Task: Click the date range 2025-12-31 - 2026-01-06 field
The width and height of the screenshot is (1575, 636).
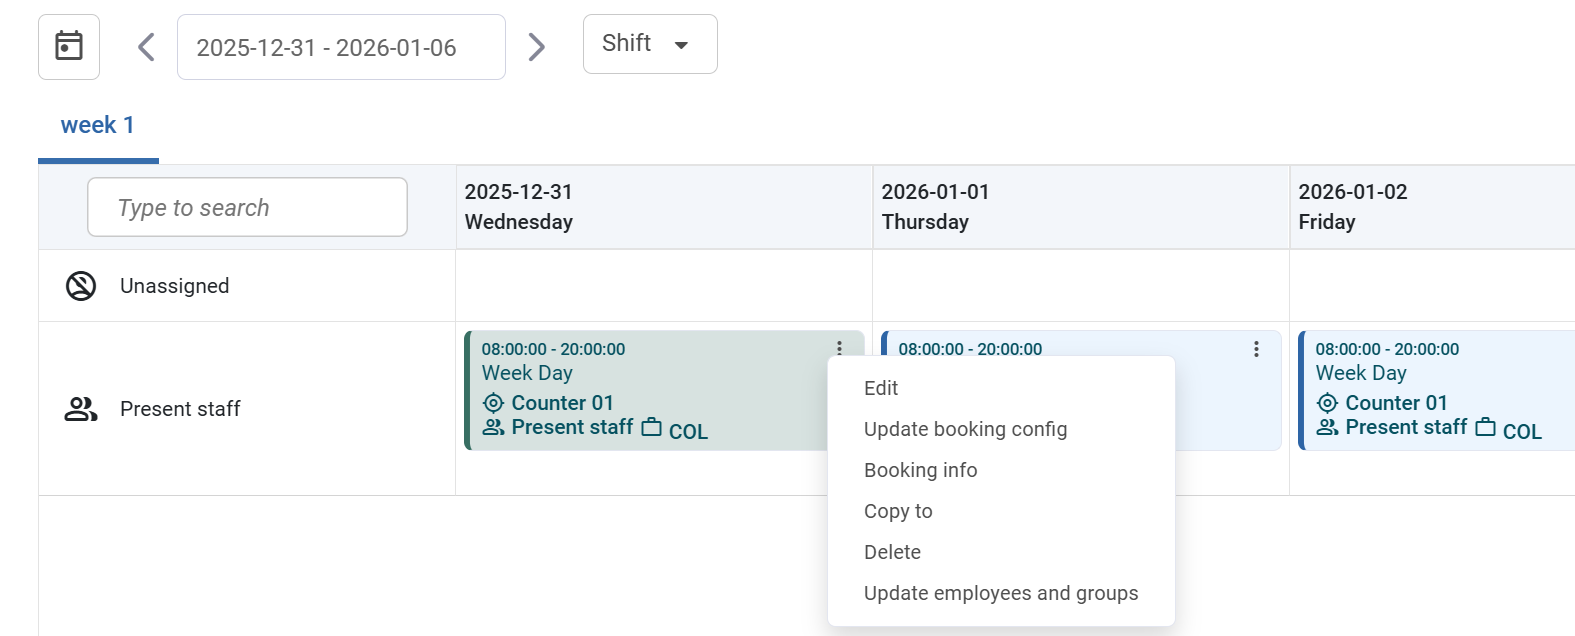Action: [341, 47]
